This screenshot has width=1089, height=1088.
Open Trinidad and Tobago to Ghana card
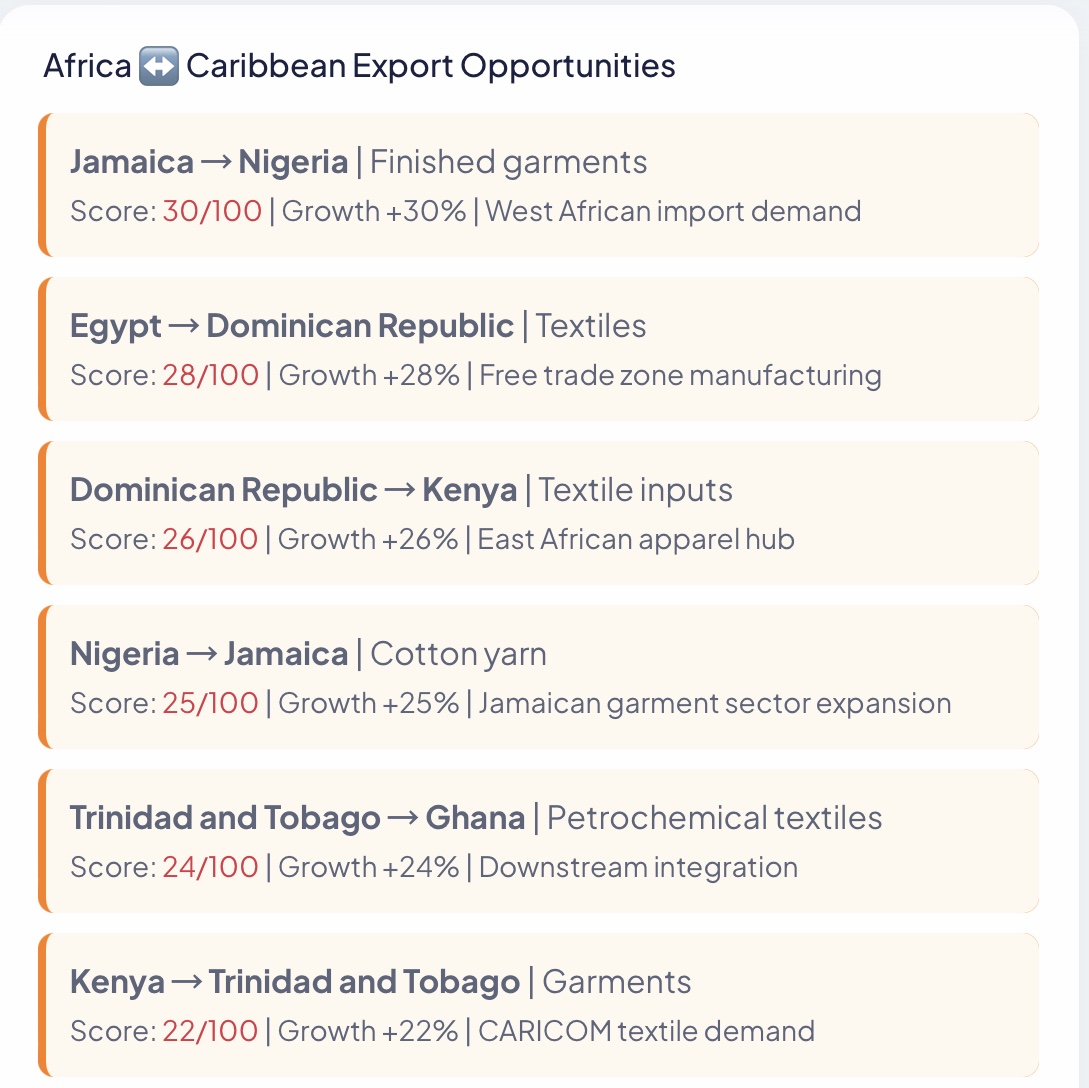point(538,841)
